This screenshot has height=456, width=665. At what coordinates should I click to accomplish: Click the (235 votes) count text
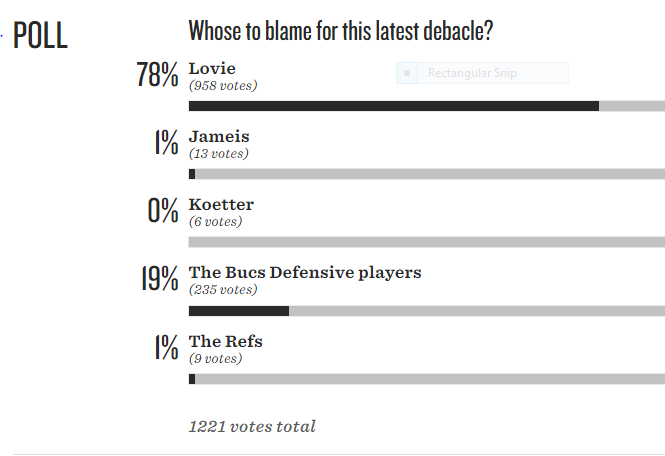[223, 290]
